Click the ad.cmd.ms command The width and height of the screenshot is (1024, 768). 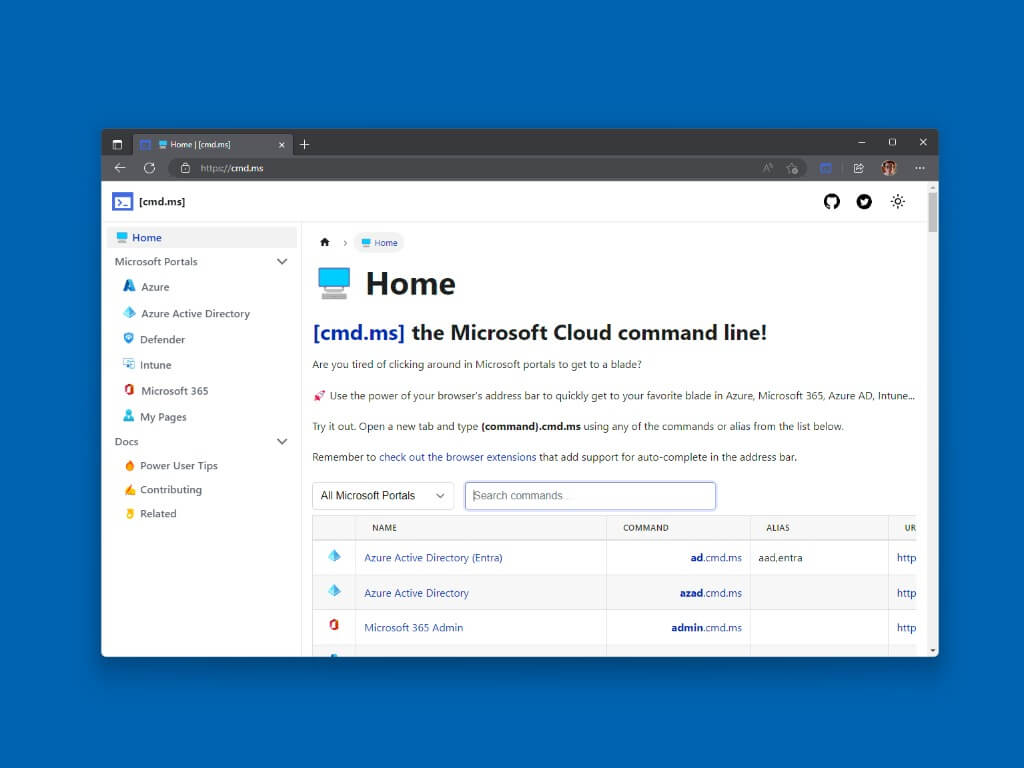pyautogui.click(x=716, y=558)
